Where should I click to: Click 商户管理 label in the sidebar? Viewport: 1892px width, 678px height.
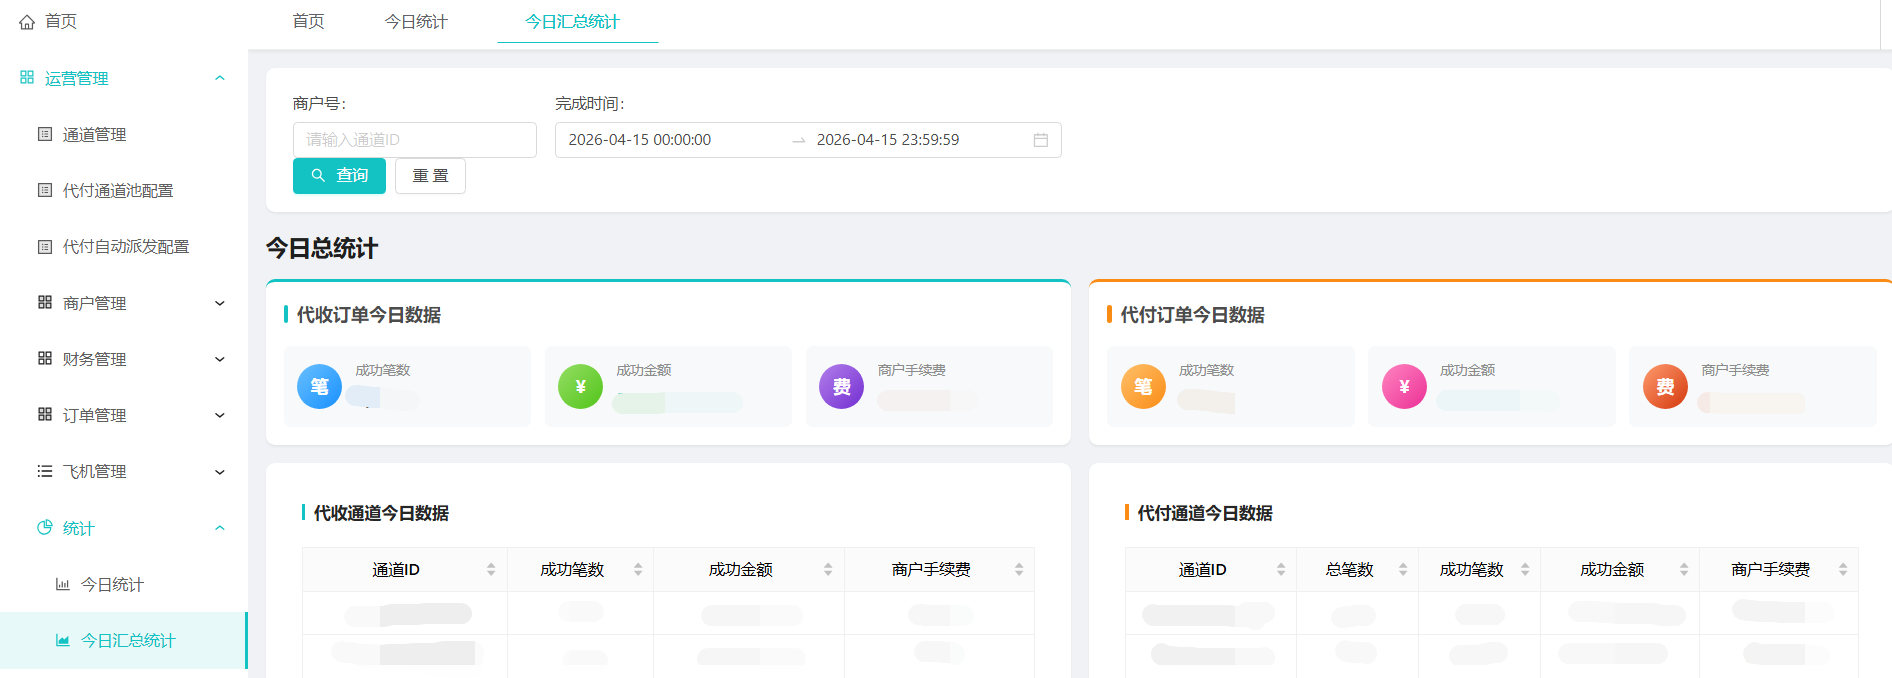click(x=94, y=303)
